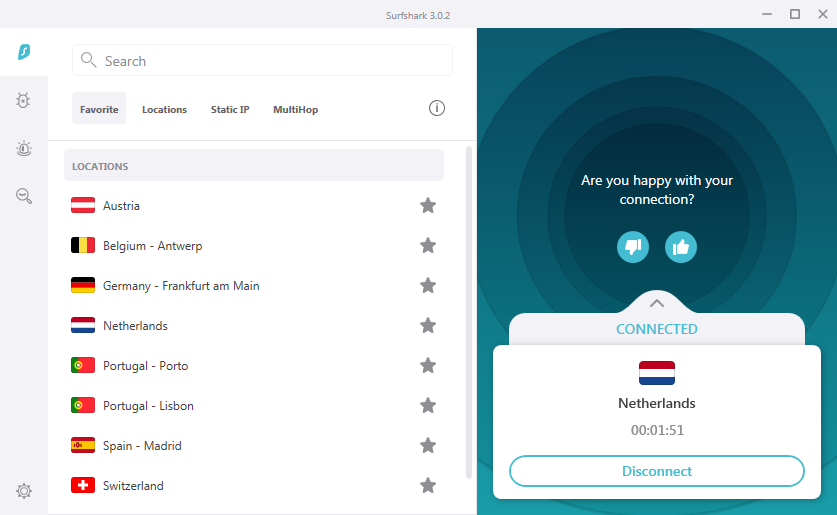This screenshot has width=837, height=515.
Task: Open the MultiHop tab
Action: click(x=296, y=109)
